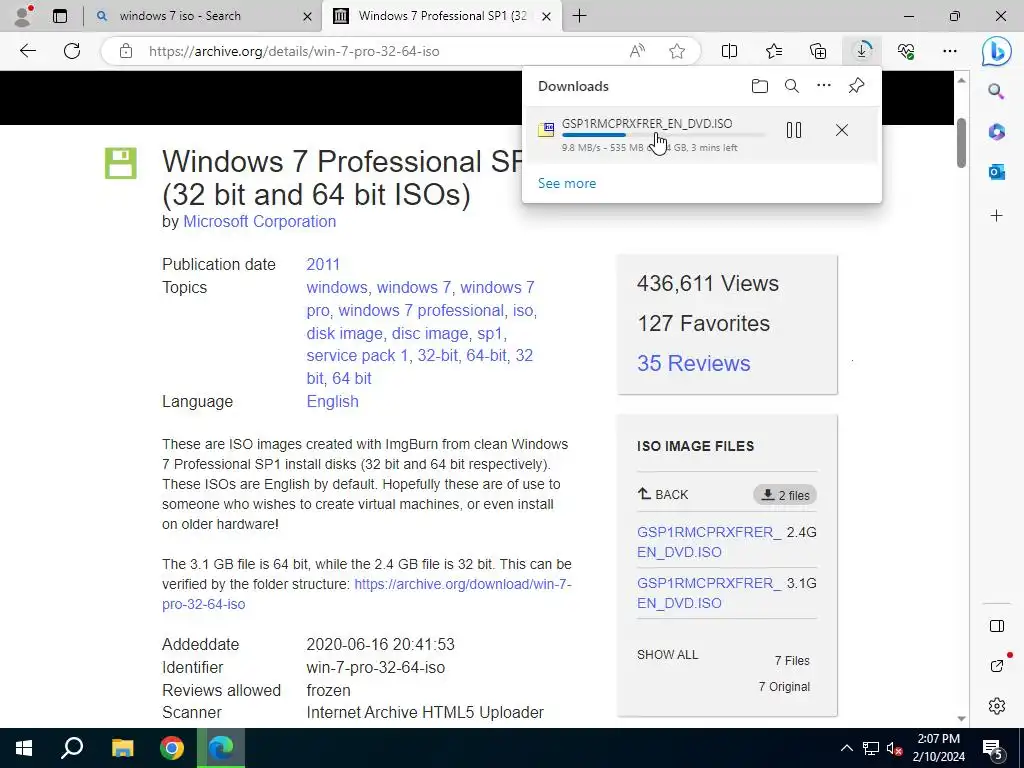Collapse ISO image files with BACK
The height and width of the screenshot is (768, 1024).
click(663, 494)
